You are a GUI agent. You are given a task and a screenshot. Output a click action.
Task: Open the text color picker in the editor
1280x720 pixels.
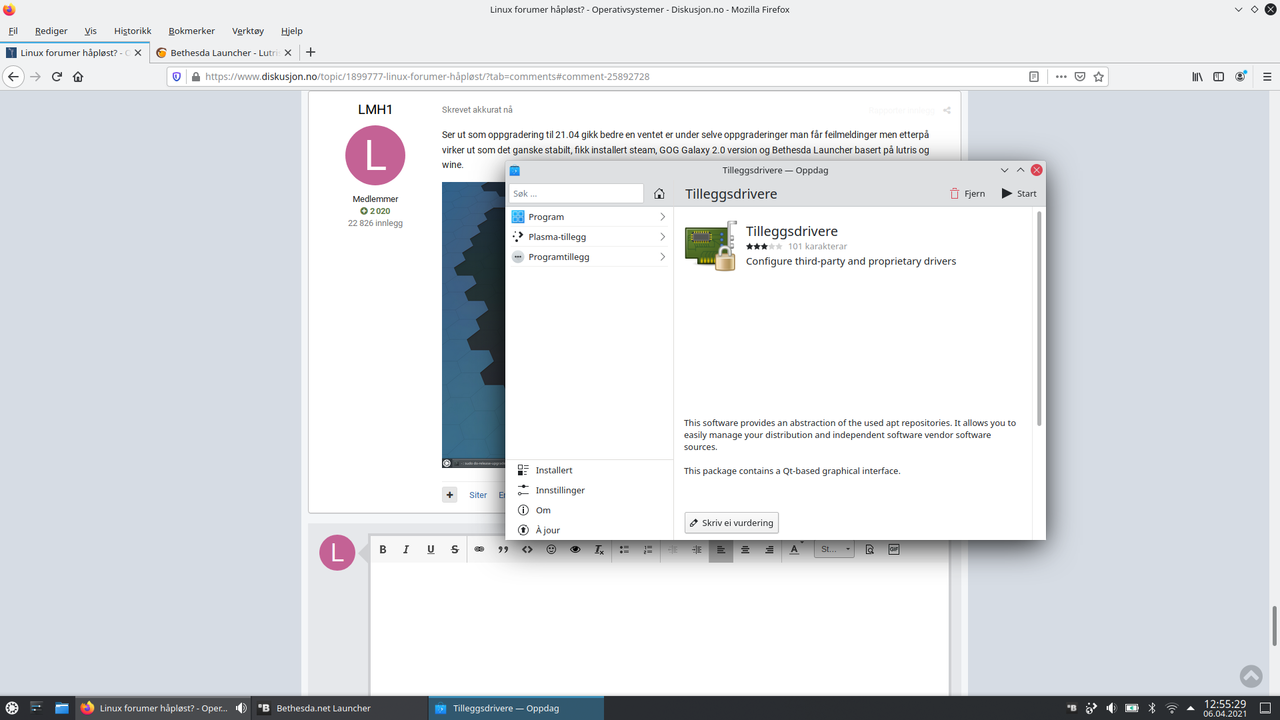793,549
